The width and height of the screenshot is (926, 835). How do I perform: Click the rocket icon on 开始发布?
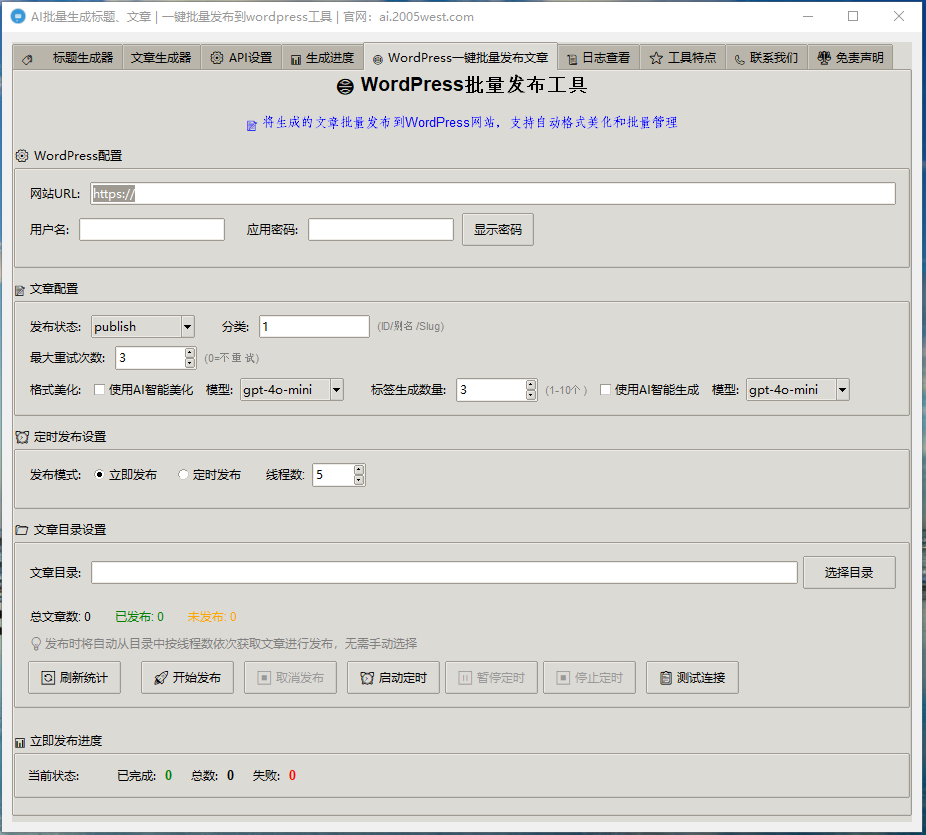click(160, 678)
